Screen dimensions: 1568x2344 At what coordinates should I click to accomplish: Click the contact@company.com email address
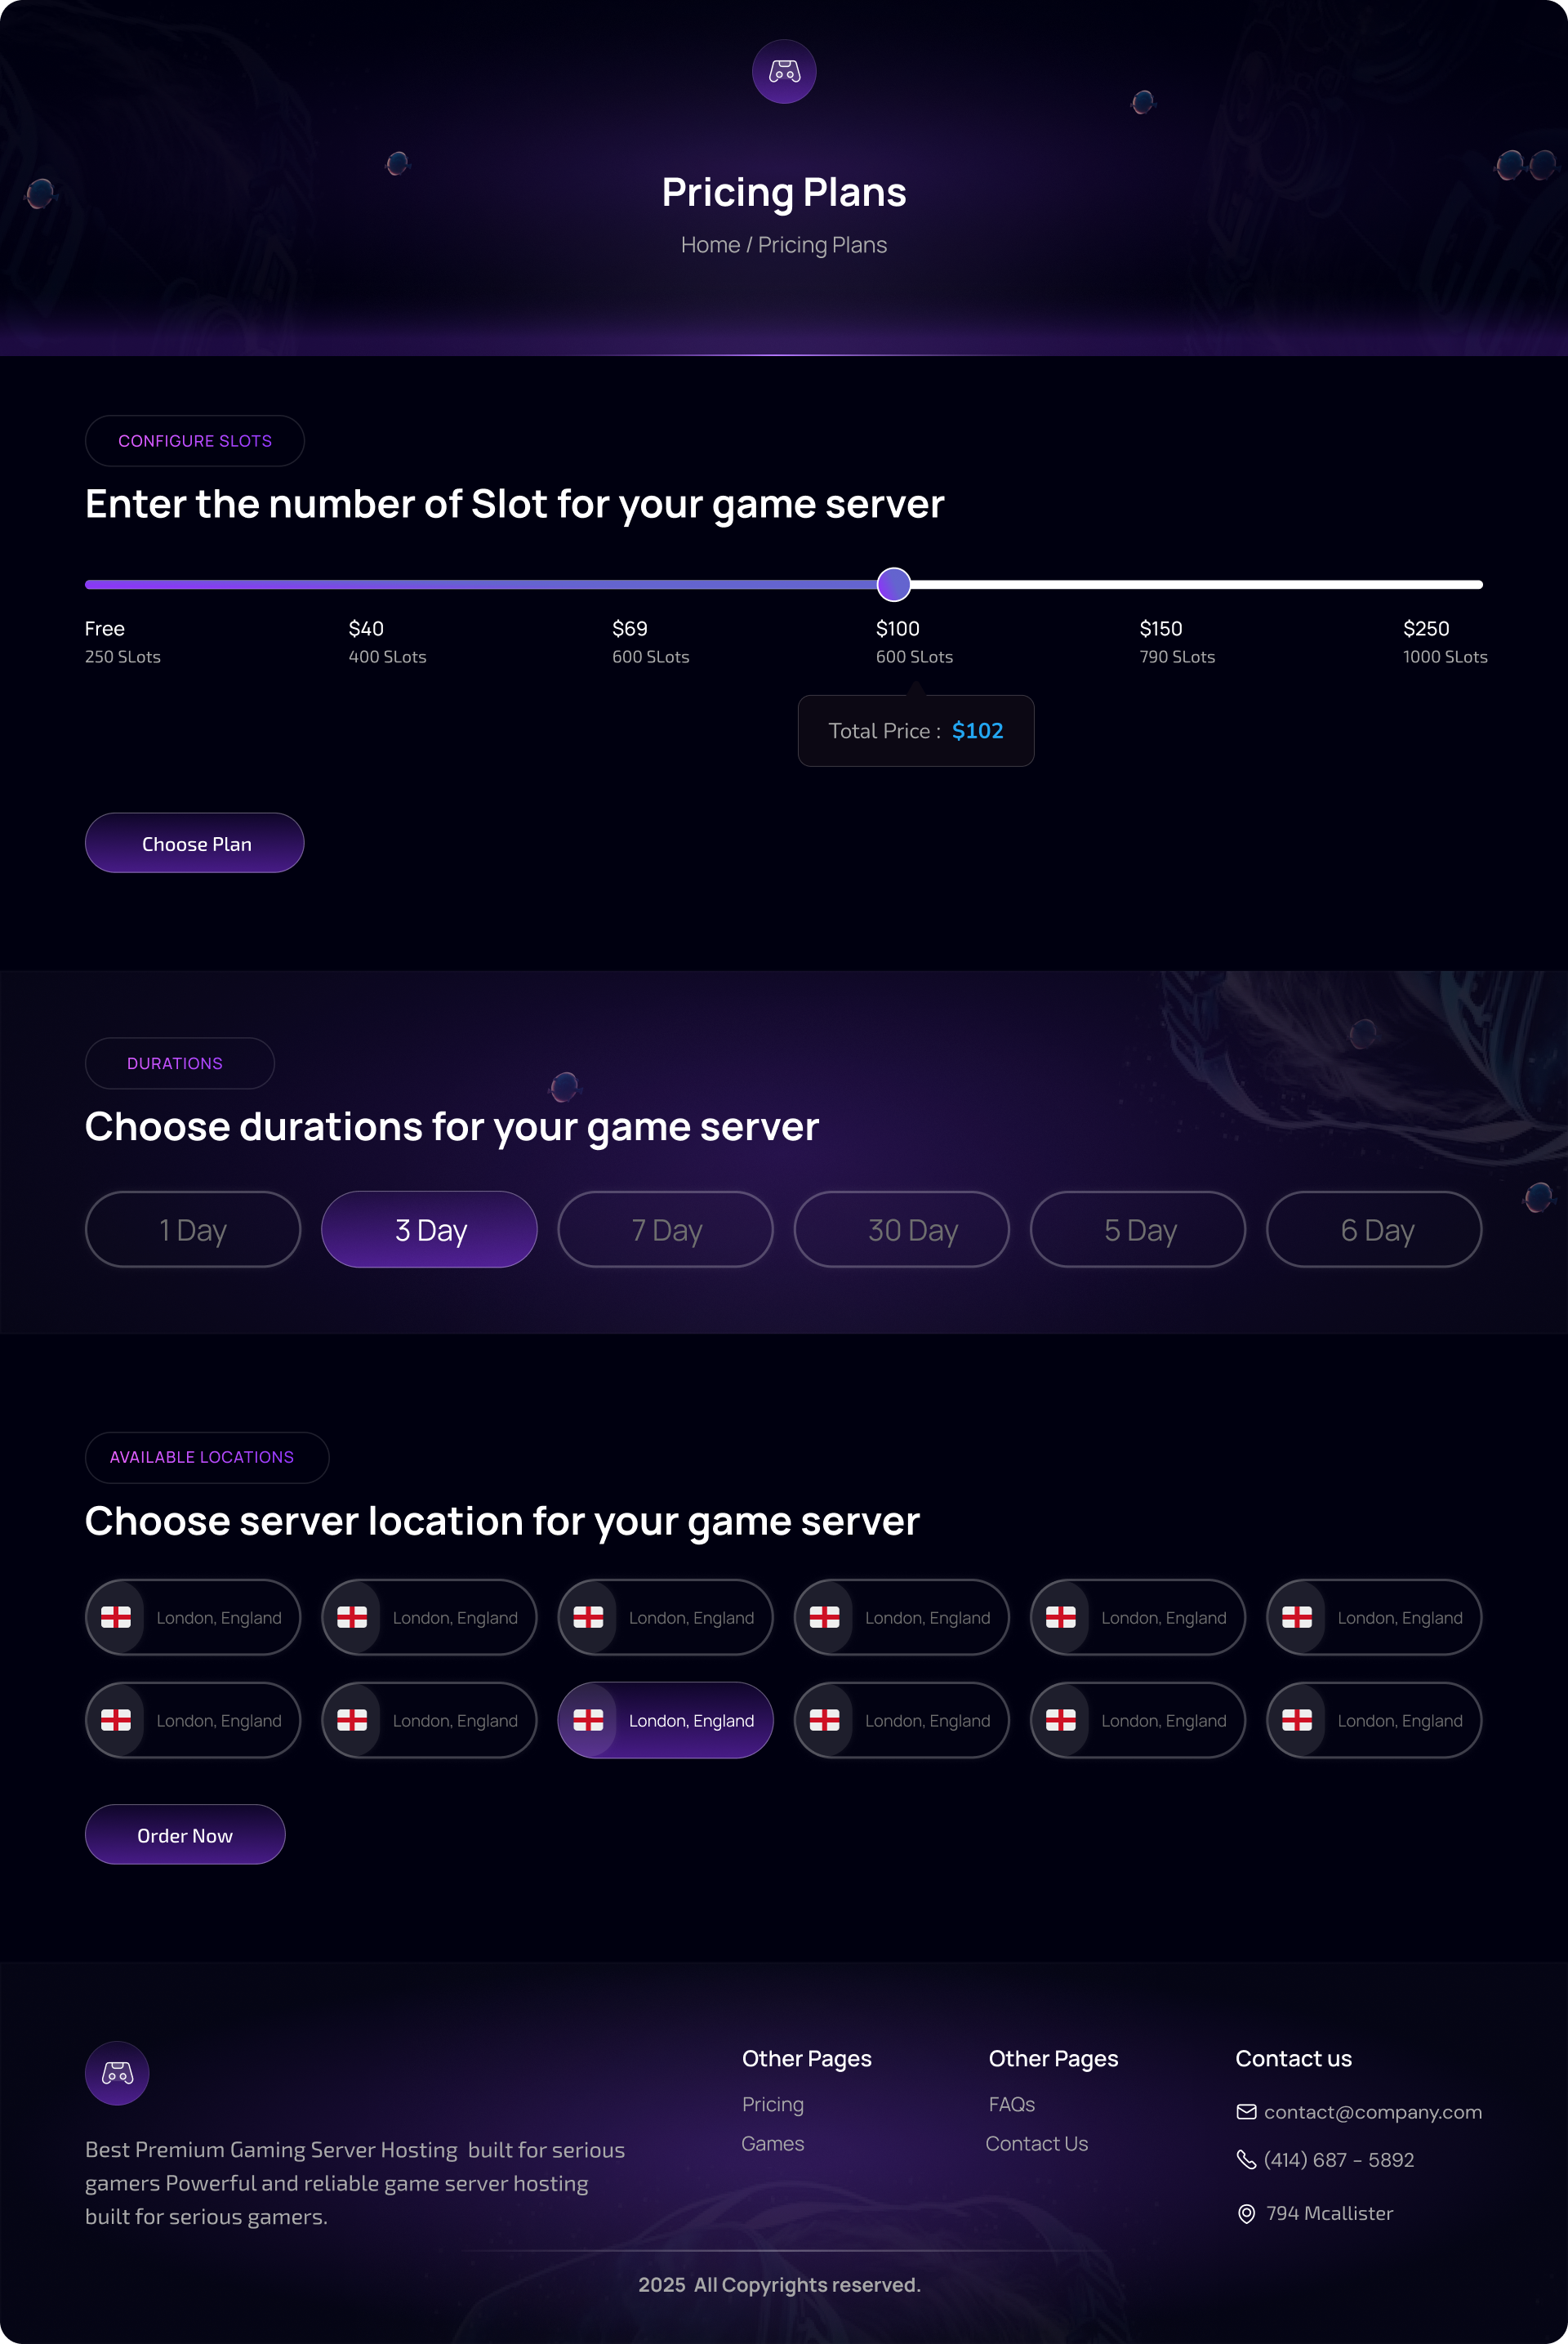coord(1372,2112)
